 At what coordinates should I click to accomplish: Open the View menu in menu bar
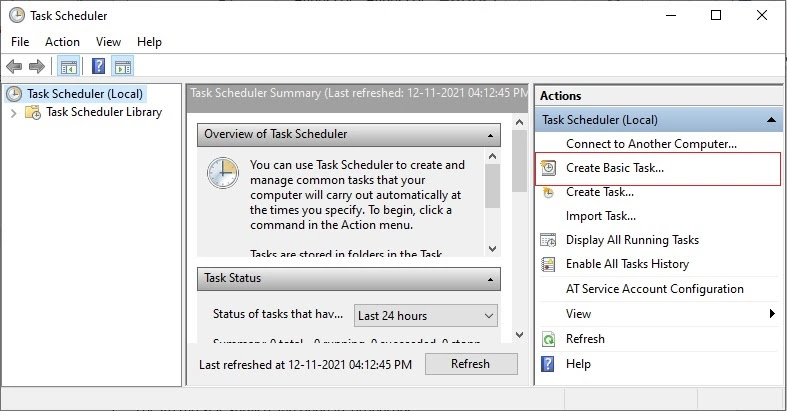108,42
